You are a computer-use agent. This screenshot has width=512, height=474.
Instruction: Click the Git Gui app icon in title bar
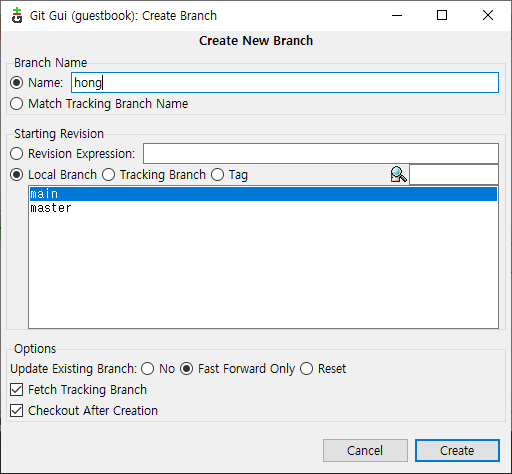17,16
